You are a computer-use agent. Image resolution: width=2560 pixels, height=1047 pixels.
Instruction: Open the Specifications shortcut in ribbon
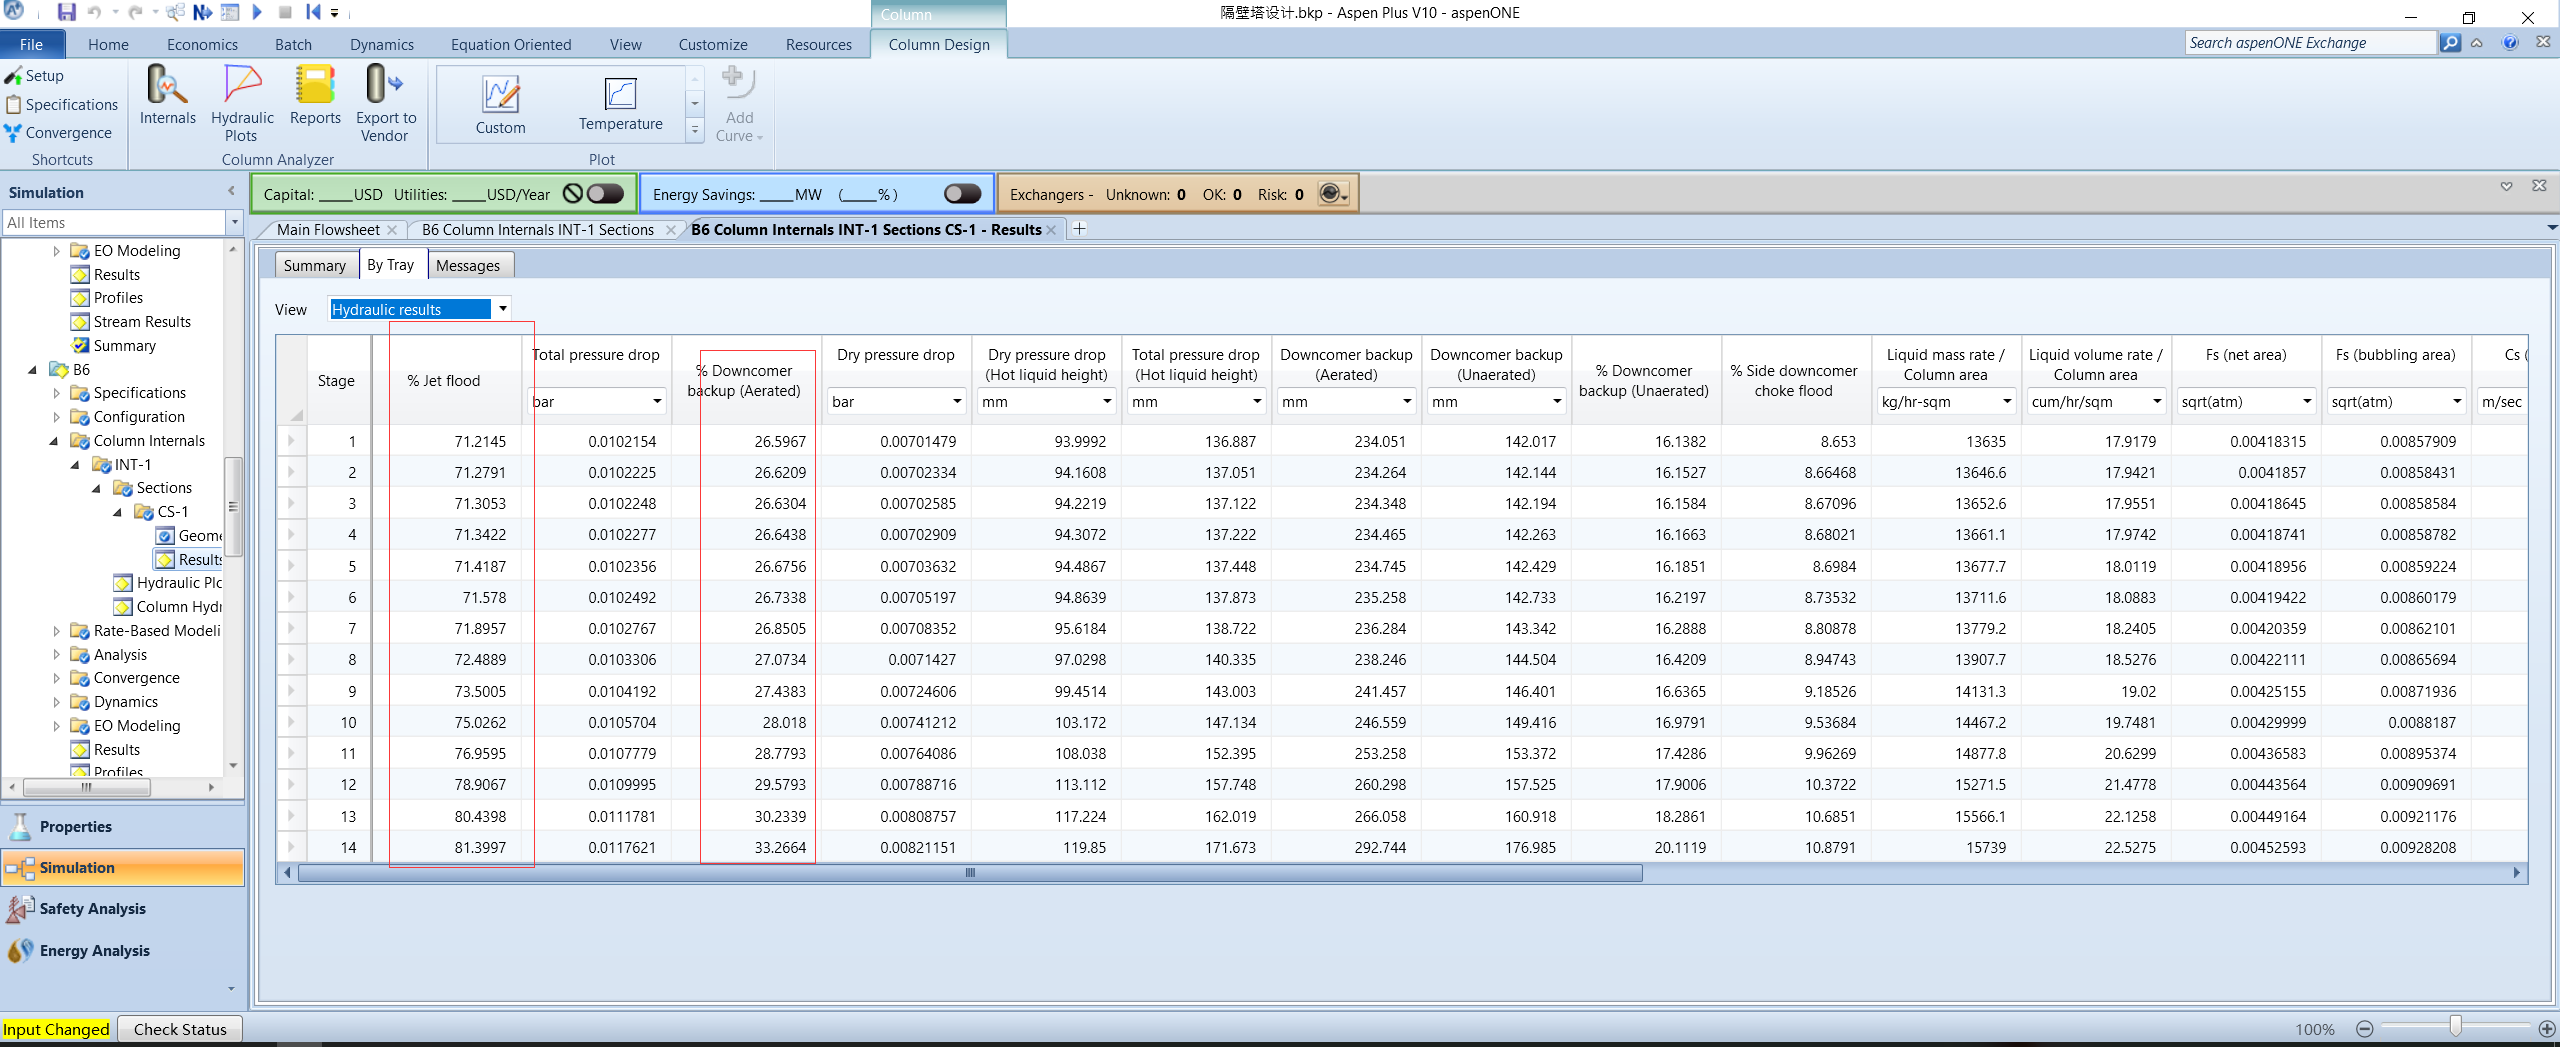pos(62,105)
